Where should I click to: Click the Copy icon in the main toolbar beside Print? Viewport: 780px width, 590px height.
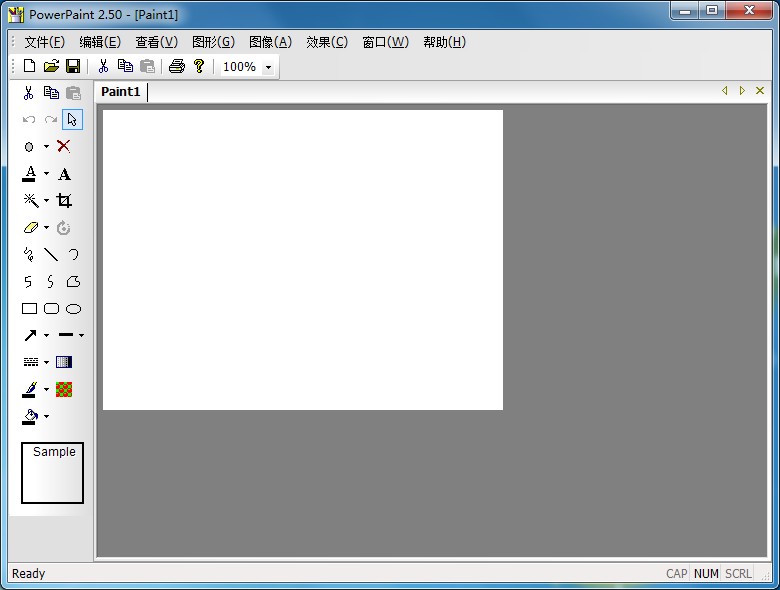(x=125, y=66)
